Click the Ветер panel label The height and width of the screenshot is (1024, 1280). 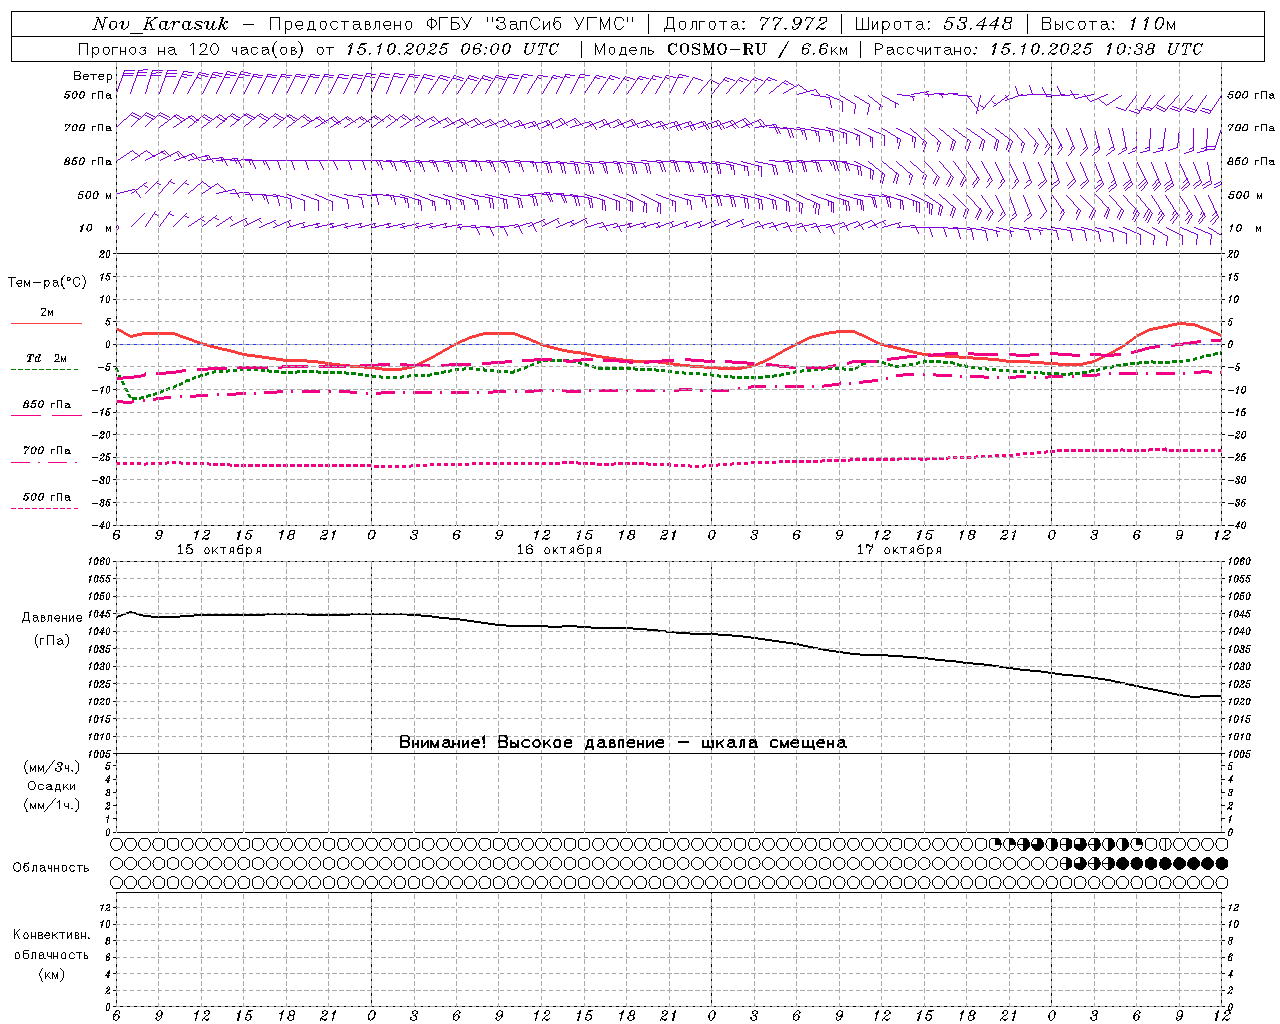pos(92,76)
